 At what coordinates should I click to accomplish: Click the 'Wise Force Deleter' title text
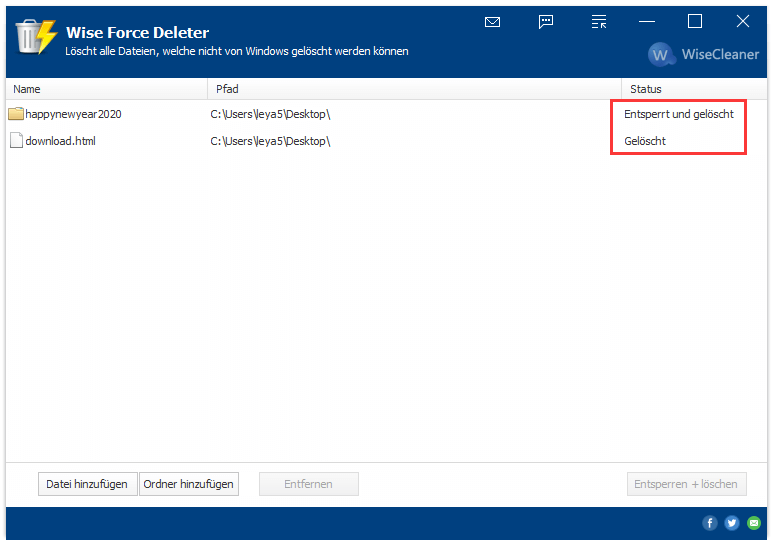[x=138, y=33]
